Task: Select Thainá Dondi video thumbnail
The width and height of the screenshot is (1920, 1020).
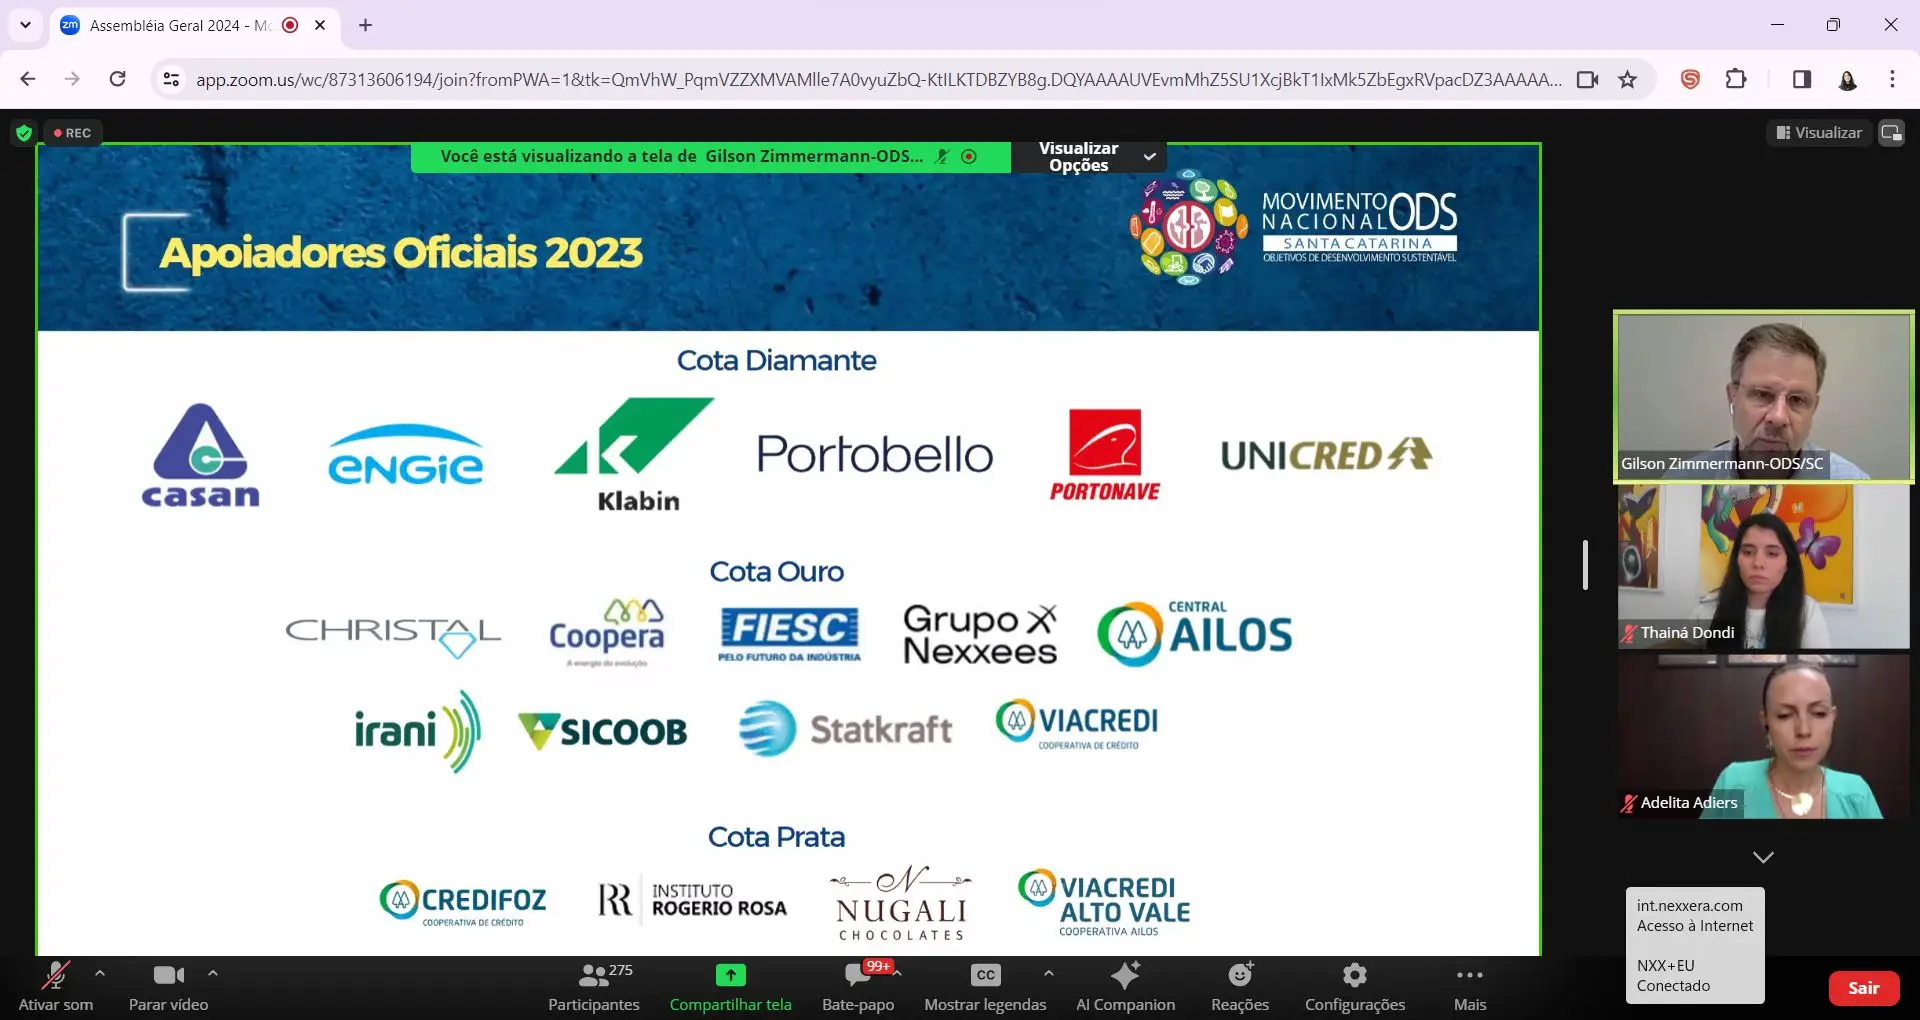Action: click(x=1763, y=567)
